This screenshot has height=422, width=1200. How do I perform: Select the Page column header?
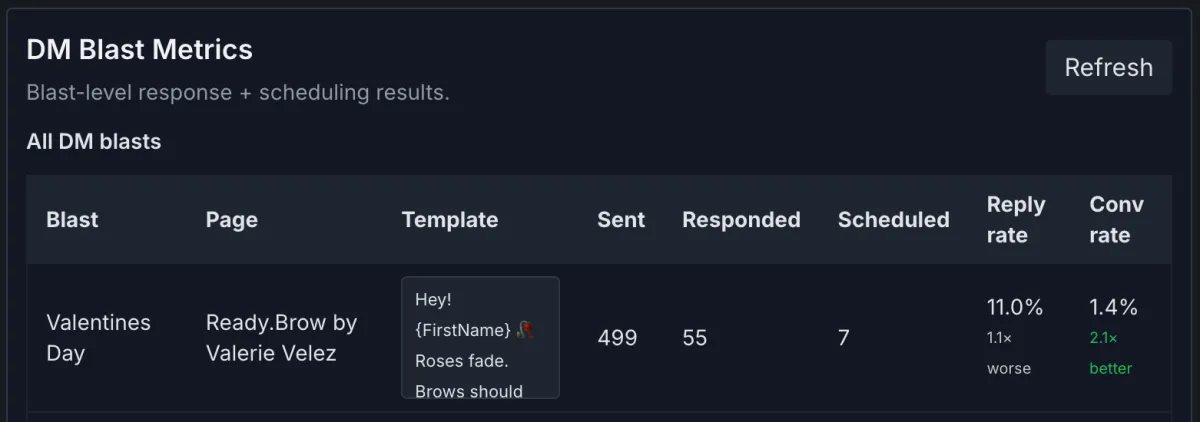(231, 220)
